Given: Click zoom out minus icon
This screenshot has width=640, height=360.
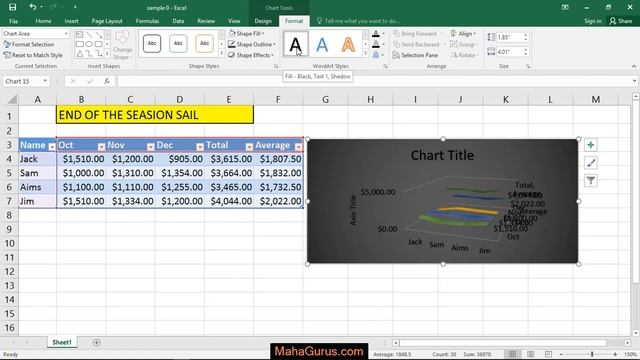Looking at the screenshot, I should 561,354.
